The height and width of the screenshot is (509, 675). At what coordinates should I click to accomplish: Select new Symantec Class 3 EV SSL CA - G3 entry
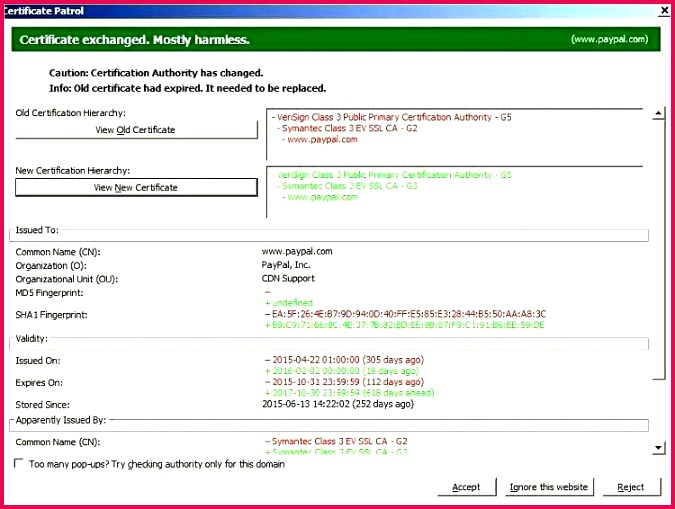(x=347, y=186)
